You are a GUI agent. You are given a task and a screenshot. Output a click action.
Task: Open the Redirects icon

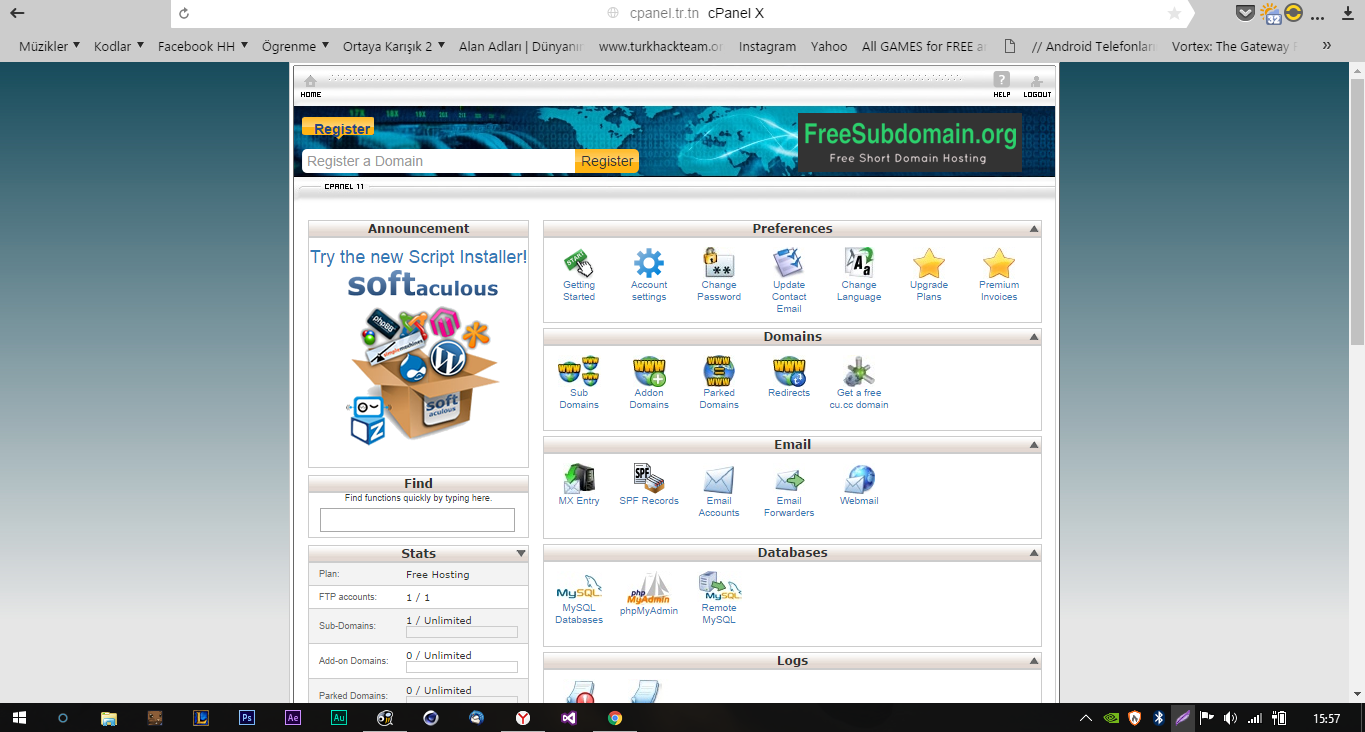coord(789,372)
